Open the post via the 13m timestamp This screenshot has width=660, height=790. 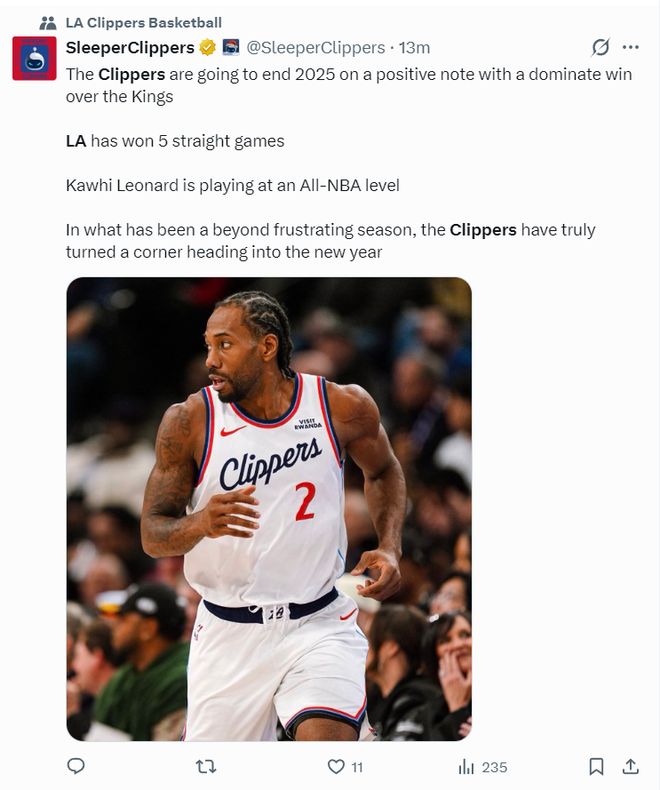click(x=414, y=47)
